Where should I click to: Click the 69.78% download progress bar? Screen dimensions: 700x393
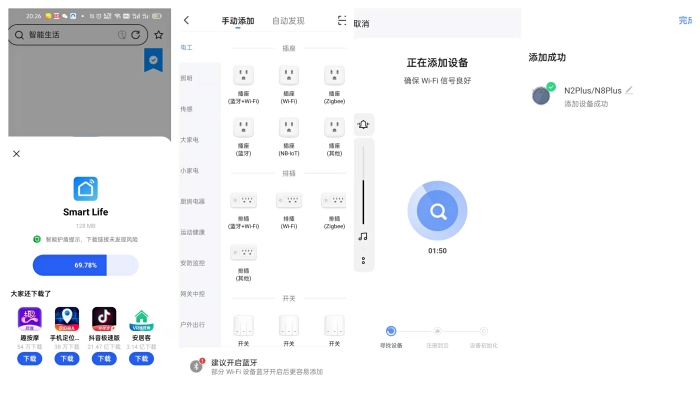click(x=85, y=265)
